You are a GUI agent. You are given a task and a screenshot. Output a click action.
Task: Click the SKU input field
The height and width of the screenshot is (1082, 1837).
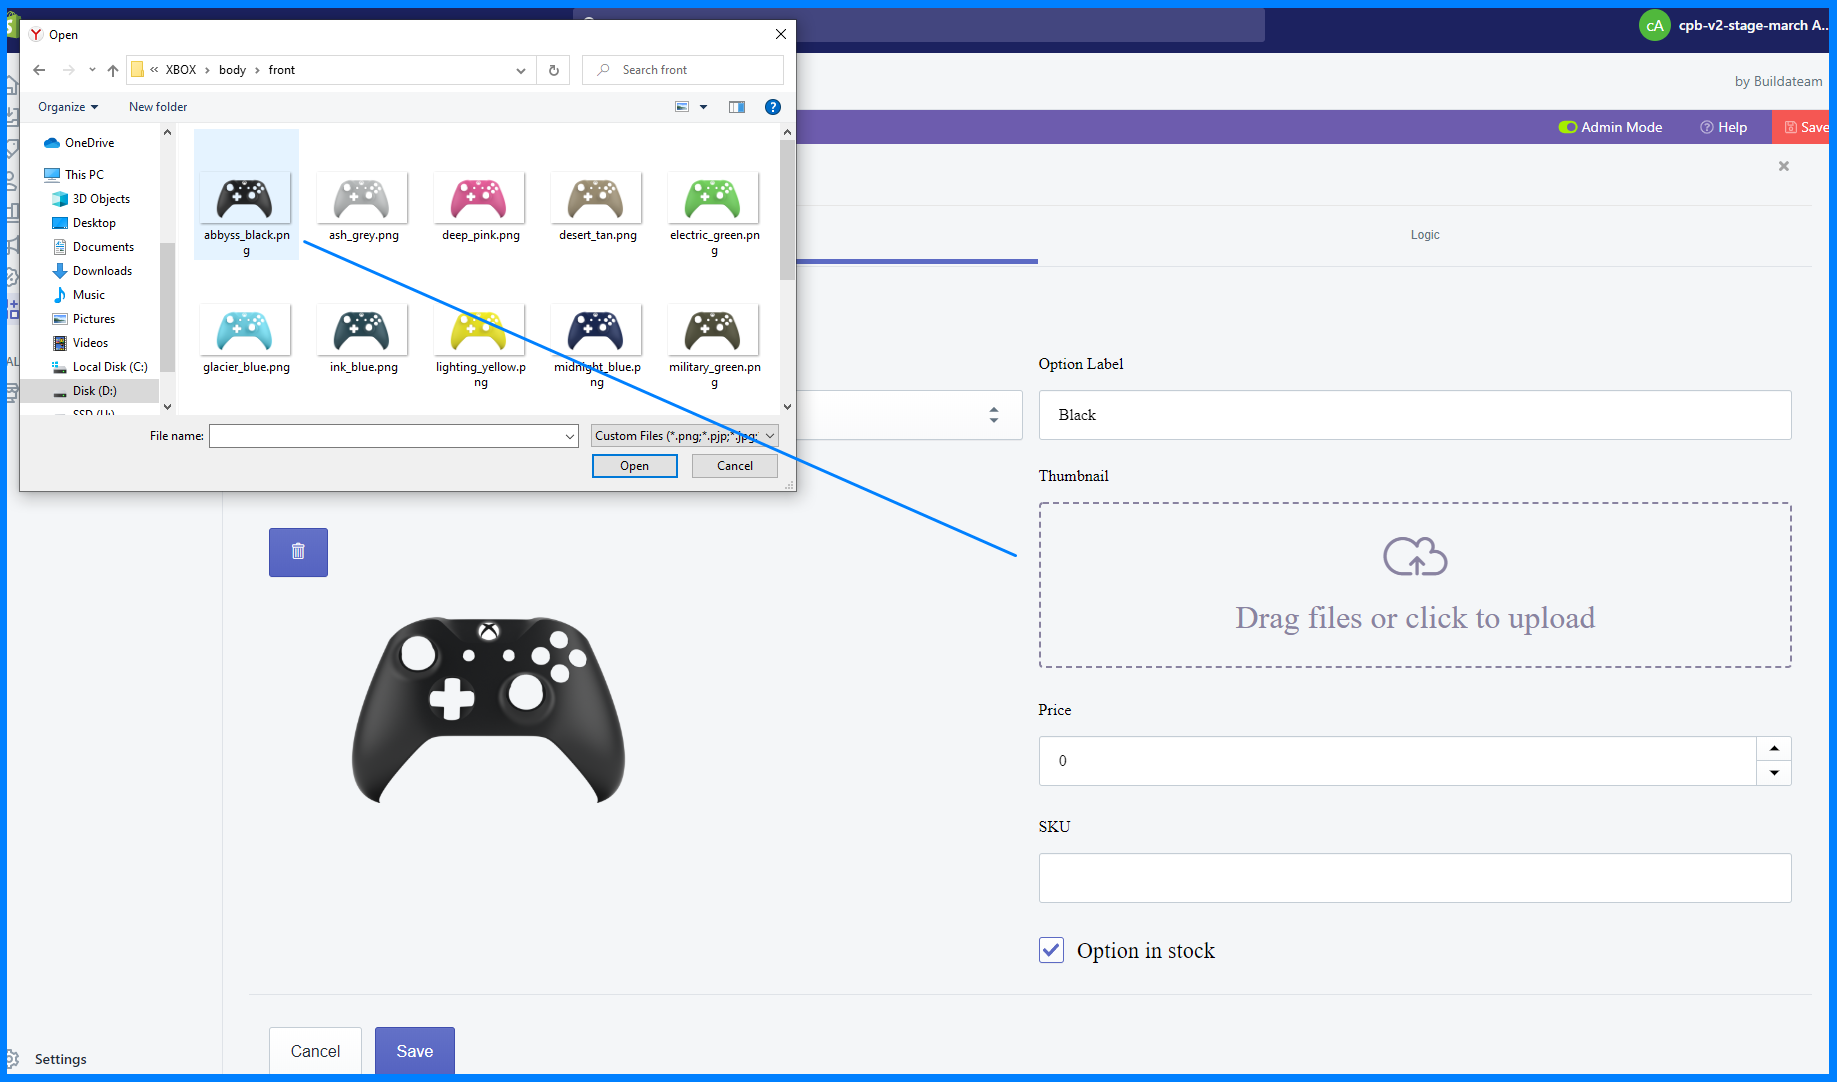(1414, 878)
